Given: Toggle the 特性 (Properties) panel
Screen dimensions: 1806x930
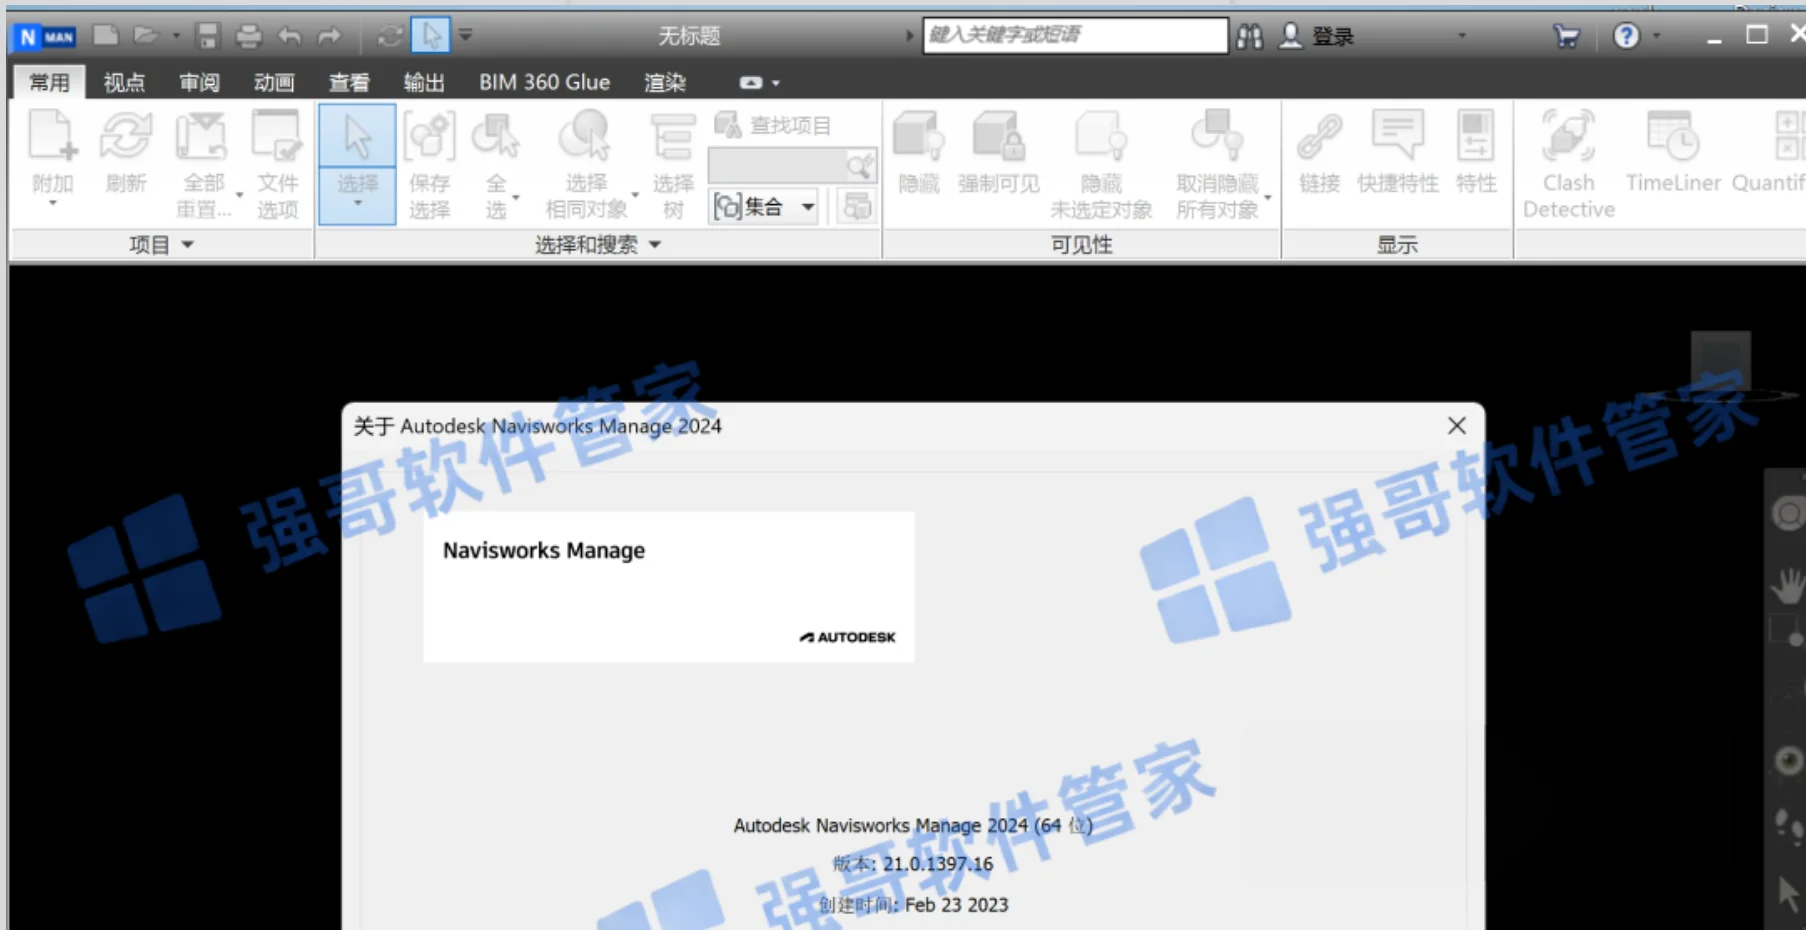Looking at the screenshot, I should pyautogui.click(x=1476, y=152).
